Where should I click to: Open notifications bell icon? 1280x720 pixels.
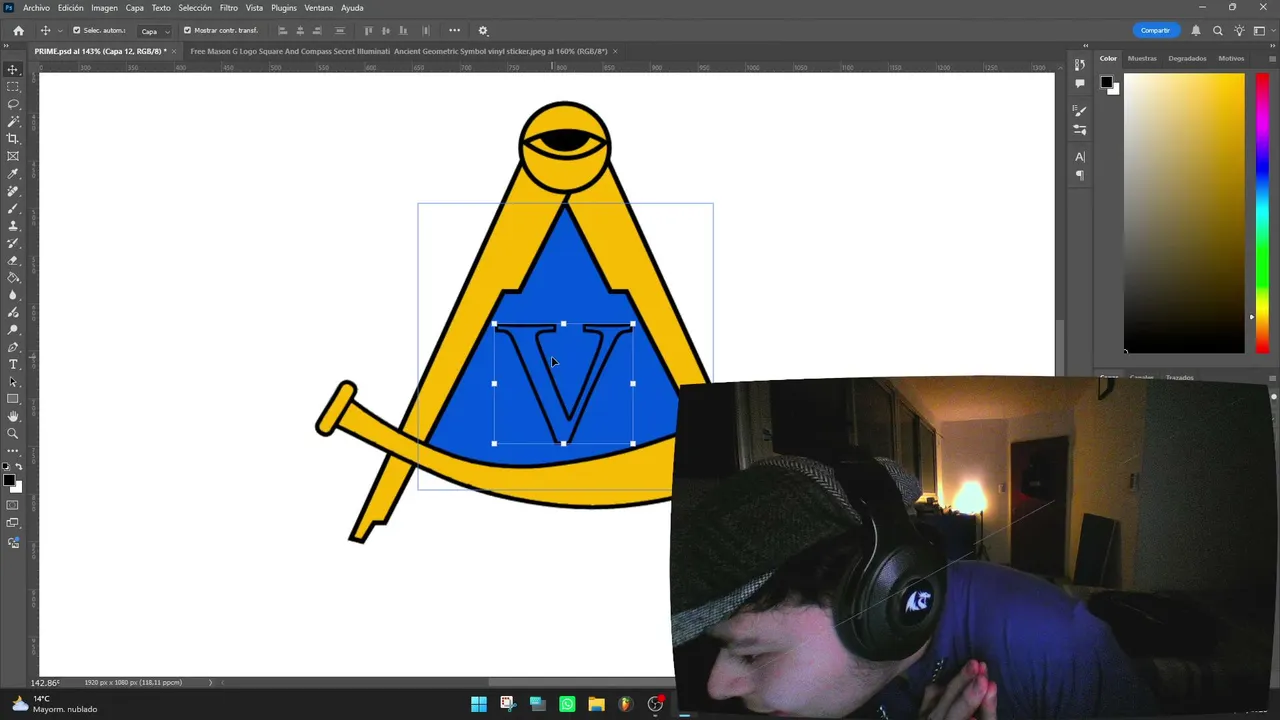point(1195,31)
